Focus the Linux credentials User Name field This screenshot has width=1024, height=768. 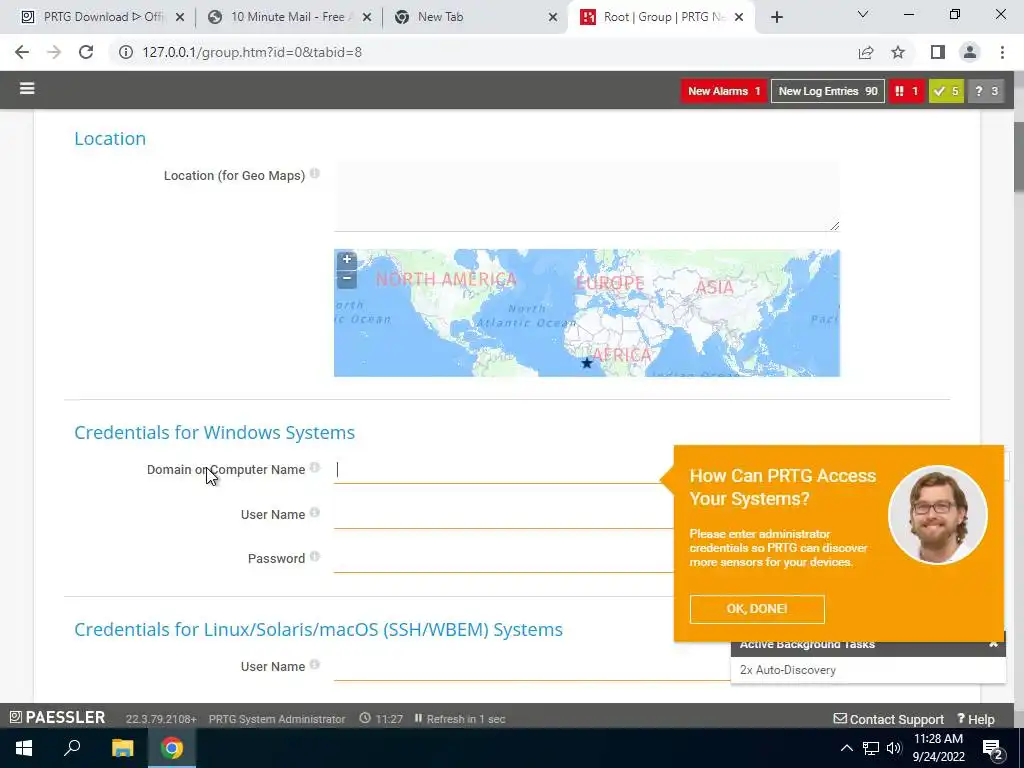[532, 667]
